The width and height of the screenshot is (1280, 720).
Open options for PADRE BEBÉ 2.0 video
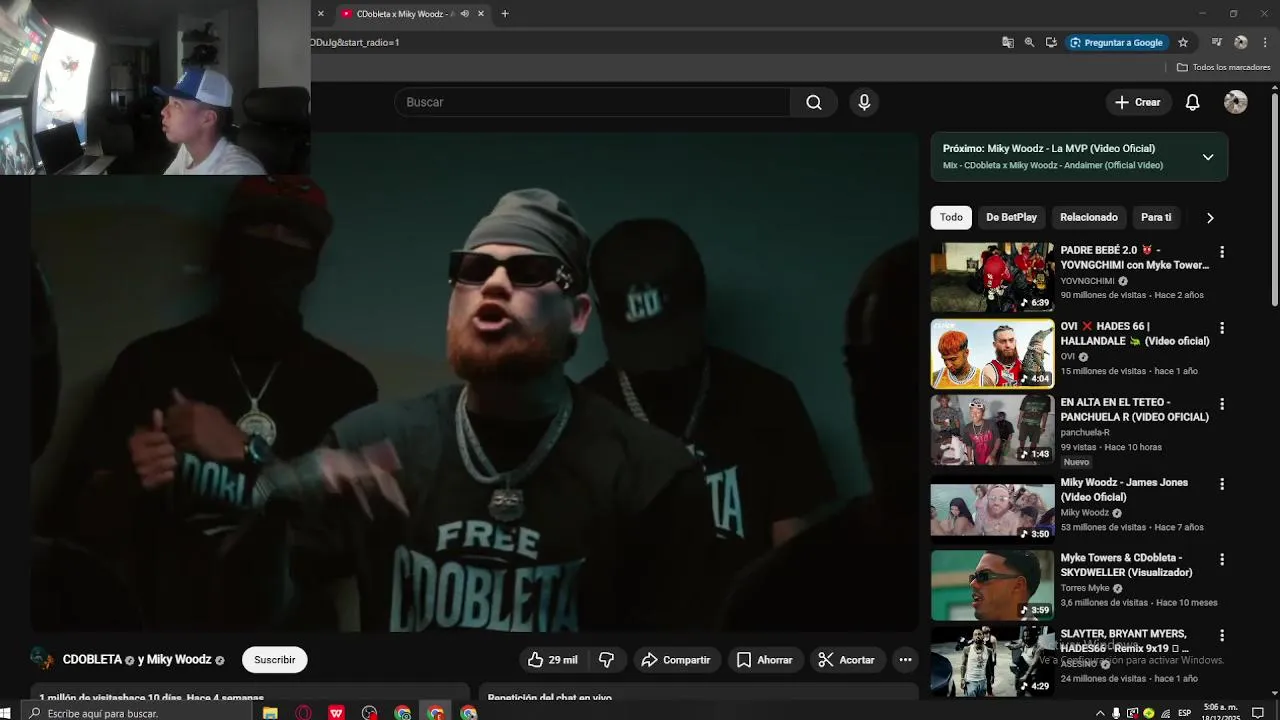(1221, 252)
